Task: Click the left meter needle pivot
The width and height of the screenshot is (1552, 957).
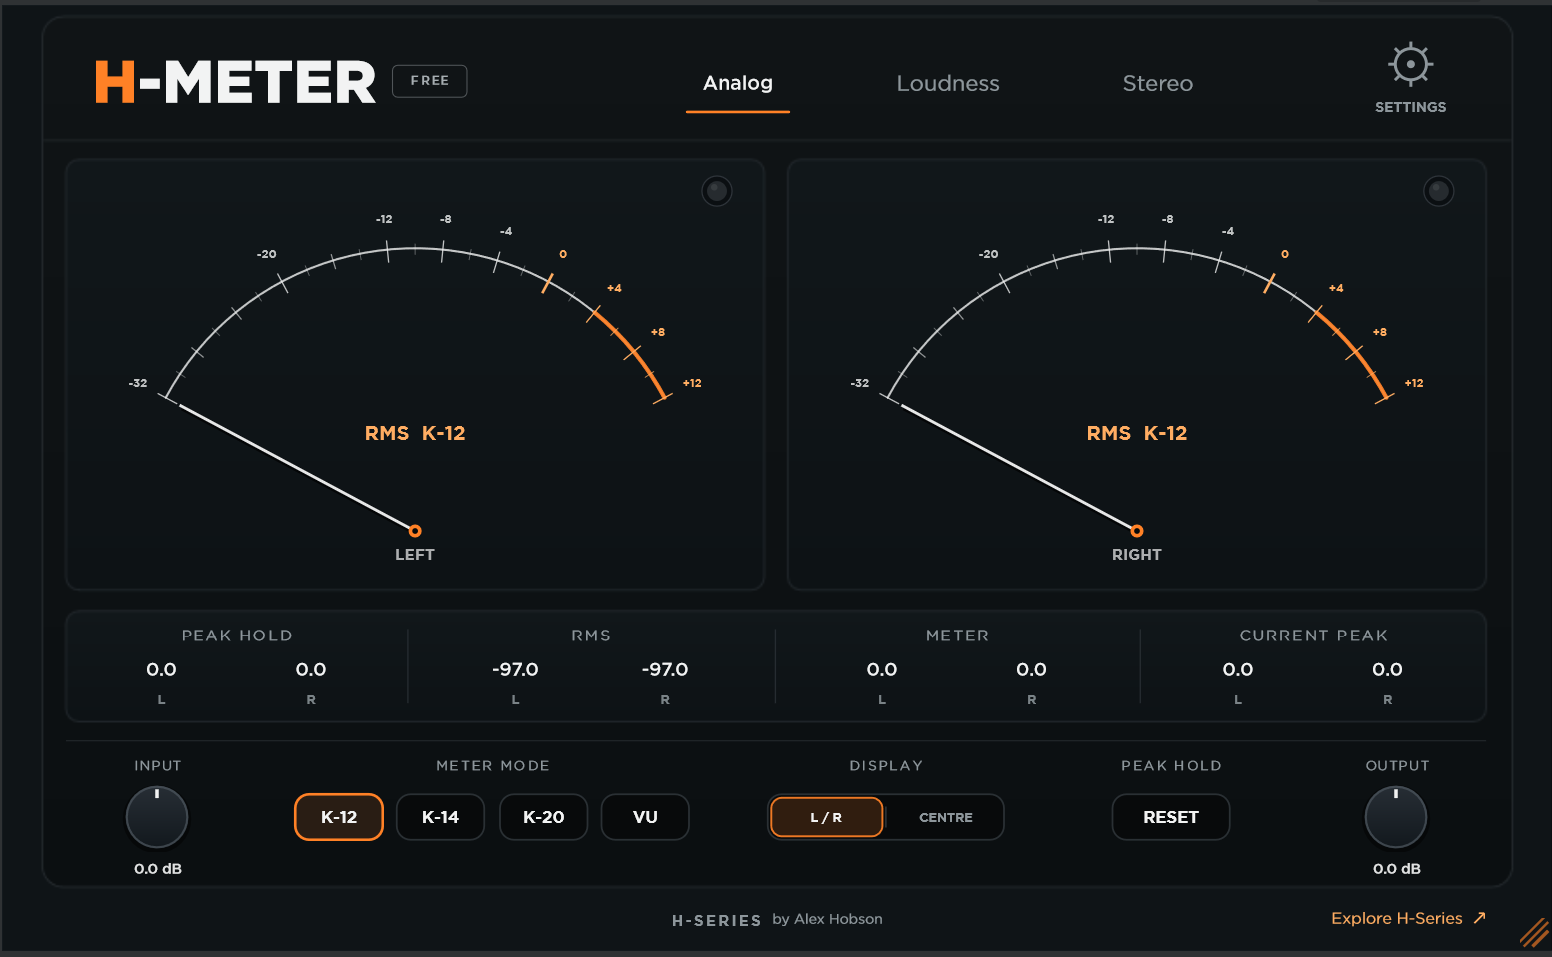Action: [x=415, y=531]
